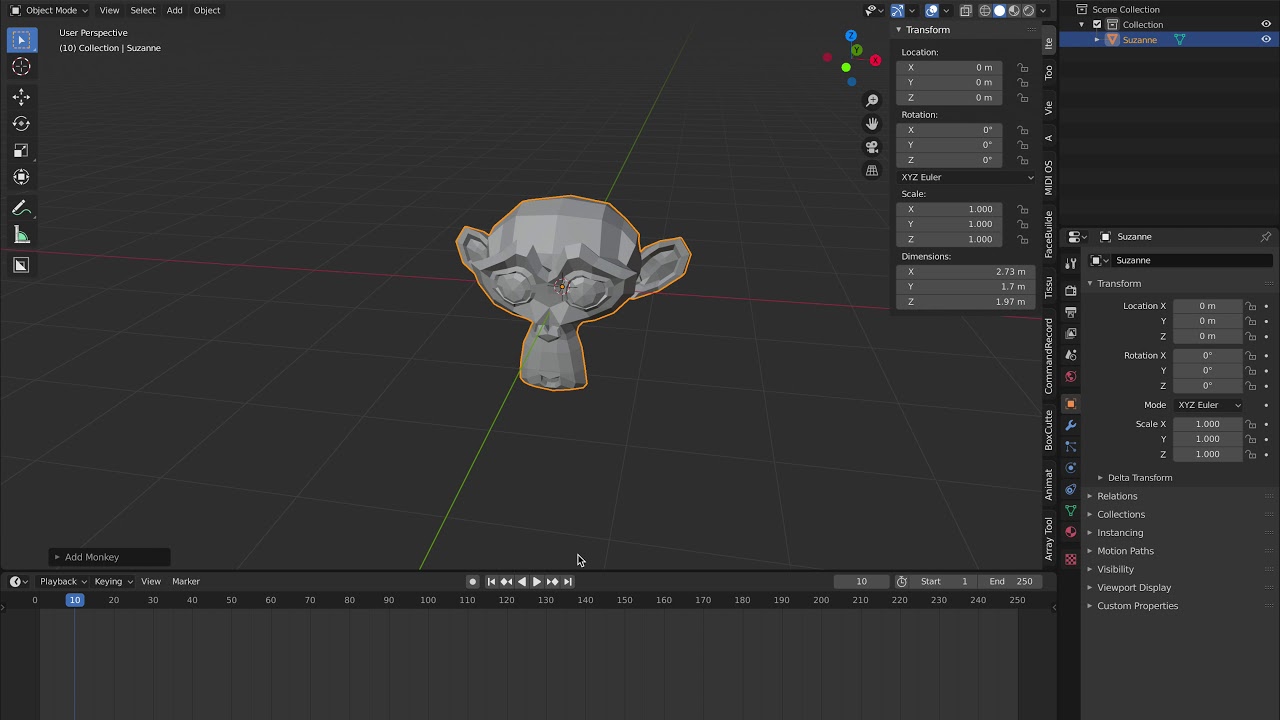Open the Object menu
Image resolution: width=1280 pixels, height=720 pixels.
tap(207, 10)
